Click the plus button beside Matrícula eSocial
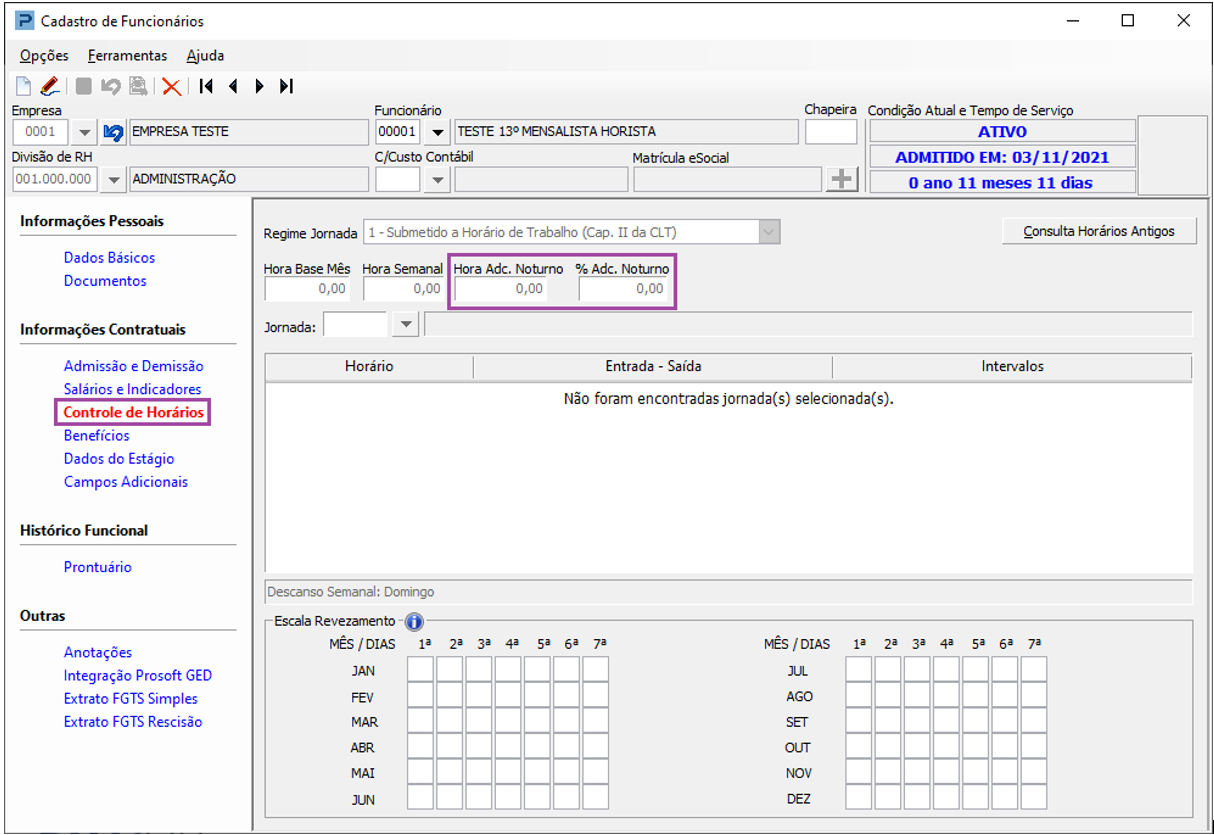 pos(843,180)
